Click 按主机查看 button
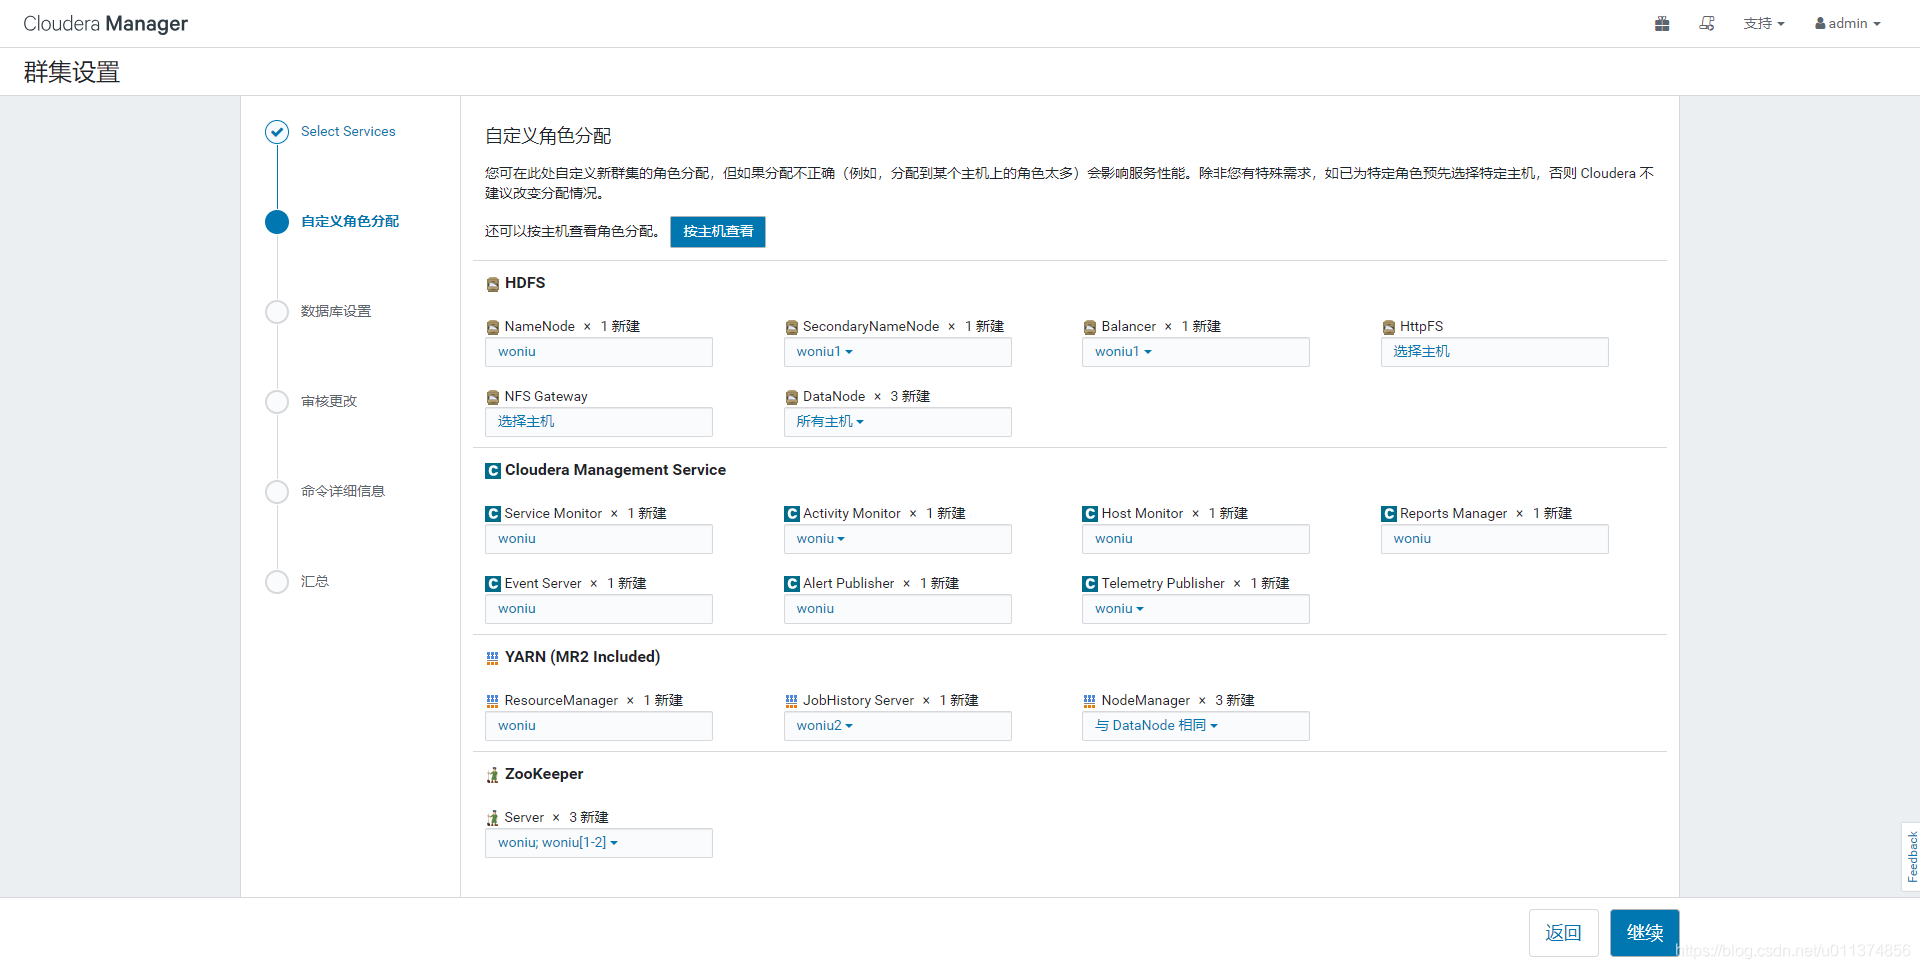The width and height of the screenshot is (1920, 969). pos(718,232)
